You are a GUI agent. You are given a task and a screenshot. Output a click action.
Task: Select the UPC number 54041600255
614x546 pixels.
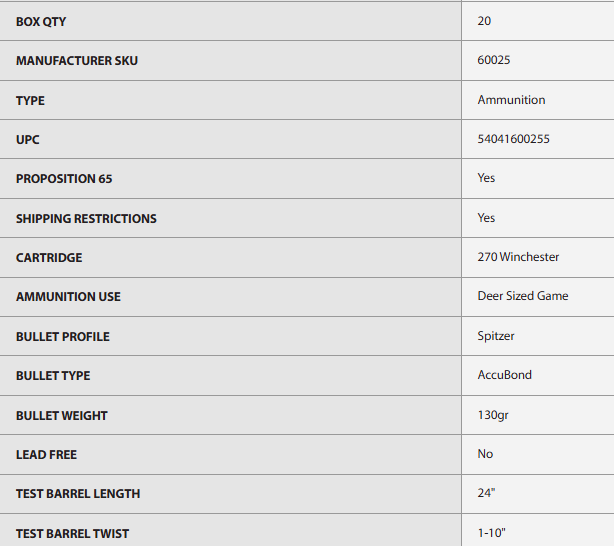513,139
